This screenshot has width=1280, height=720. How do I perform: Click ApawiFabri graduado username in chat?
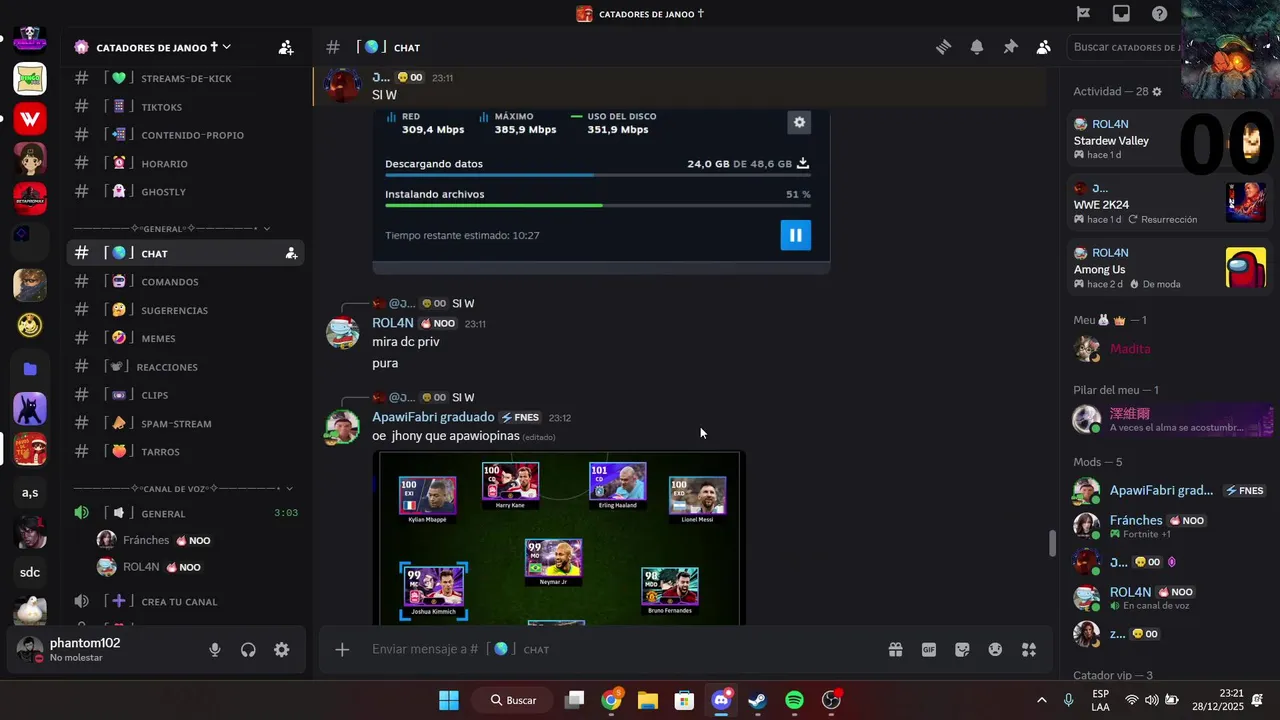coord(433,417)
